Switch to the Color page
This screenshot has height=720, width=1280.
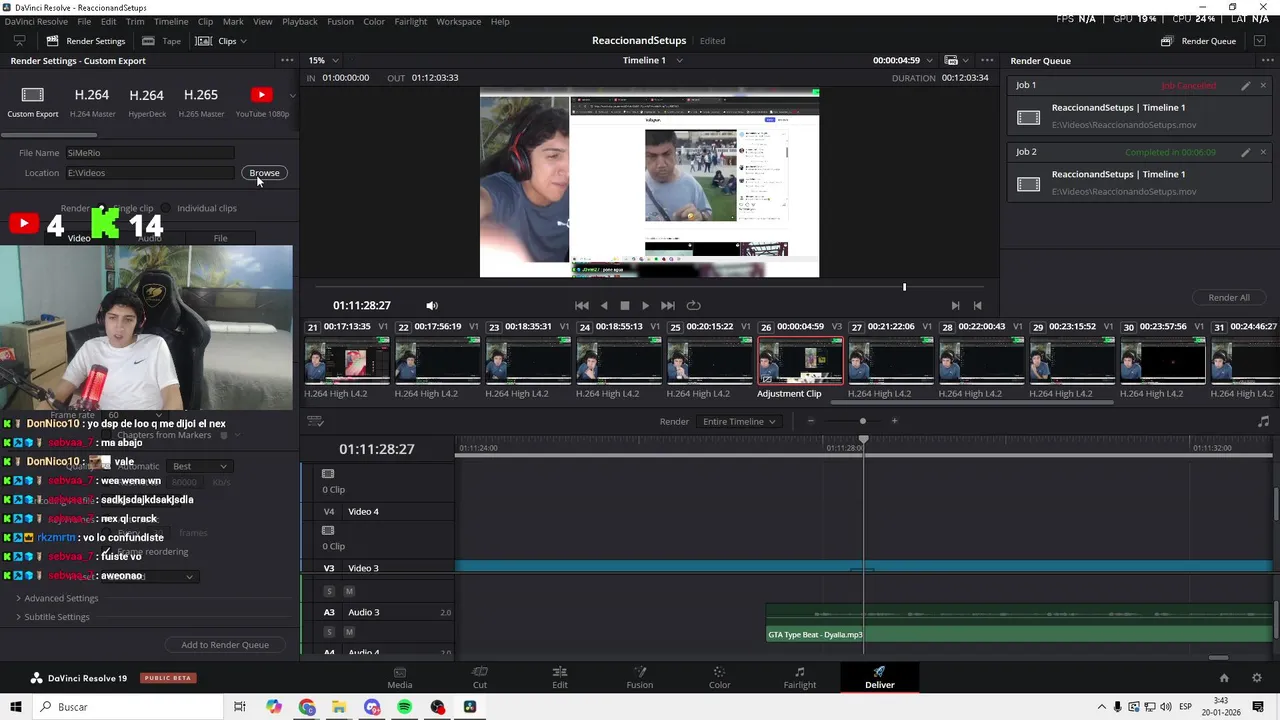click(719, 677)
